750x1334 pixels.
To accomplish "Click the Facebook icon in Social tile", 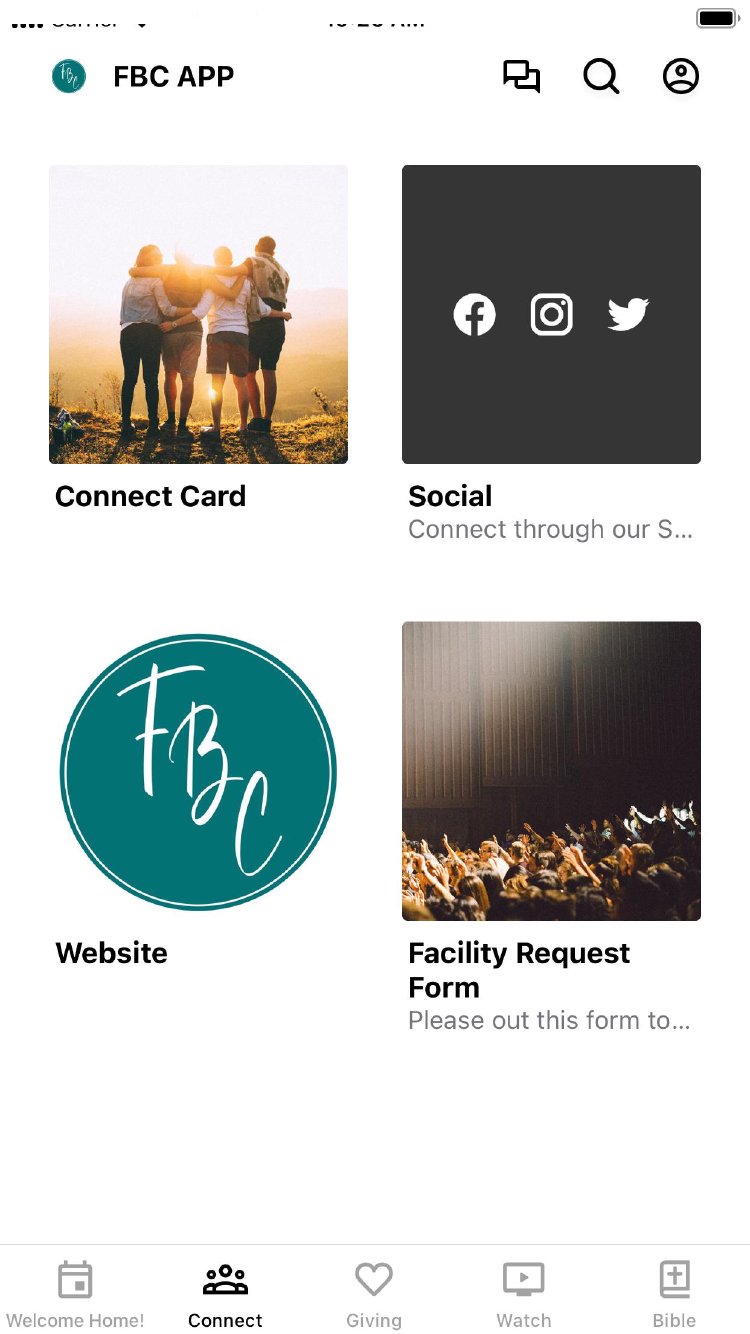I will tap(474, 315).
